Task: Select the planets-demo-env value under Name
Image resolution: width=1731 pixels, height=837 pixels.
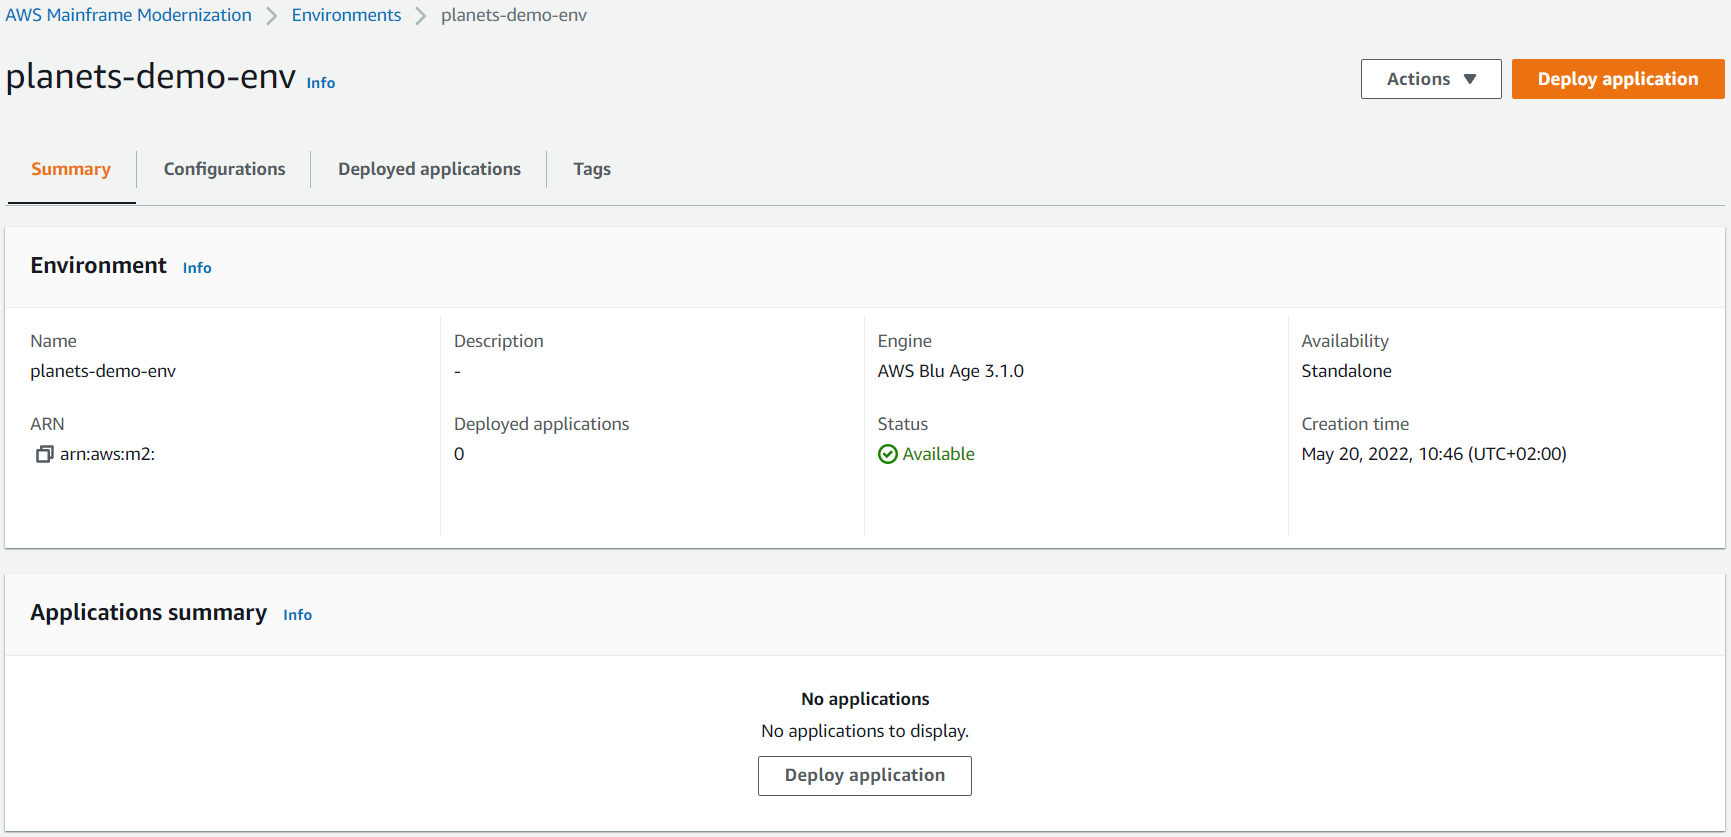Action: point(103,371)
